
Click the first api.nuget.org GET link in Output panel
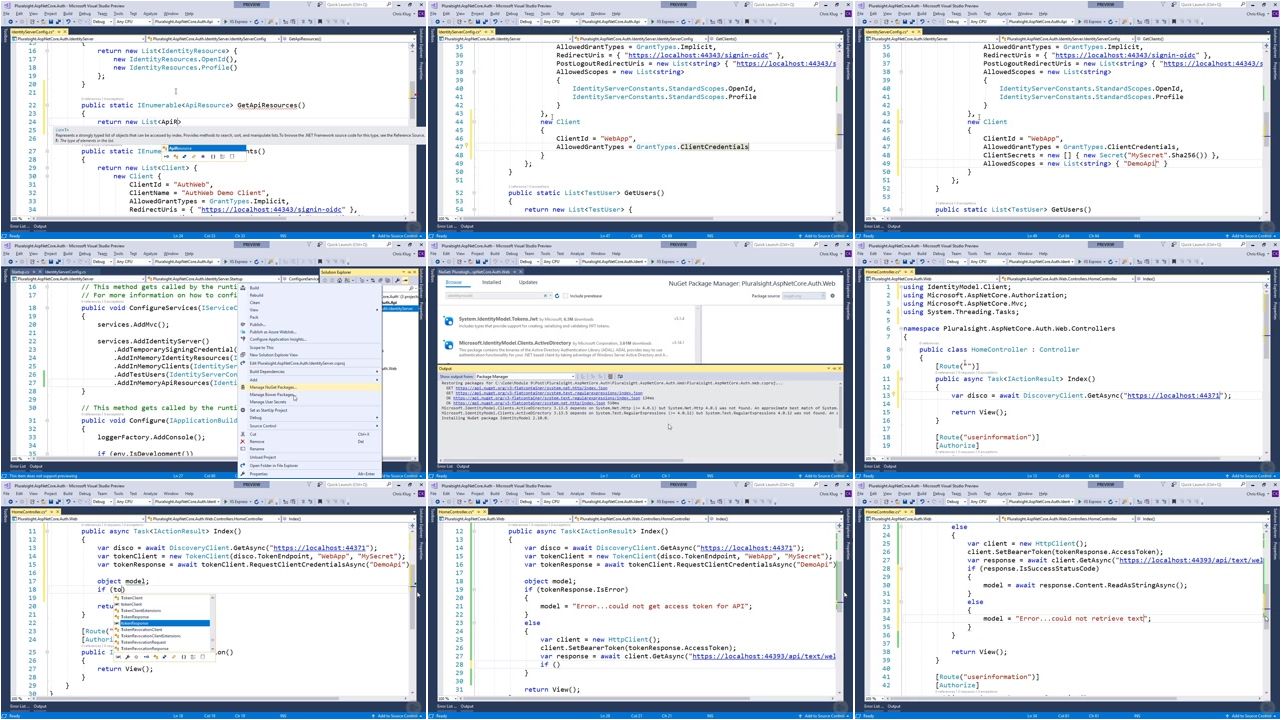(531, 388)
